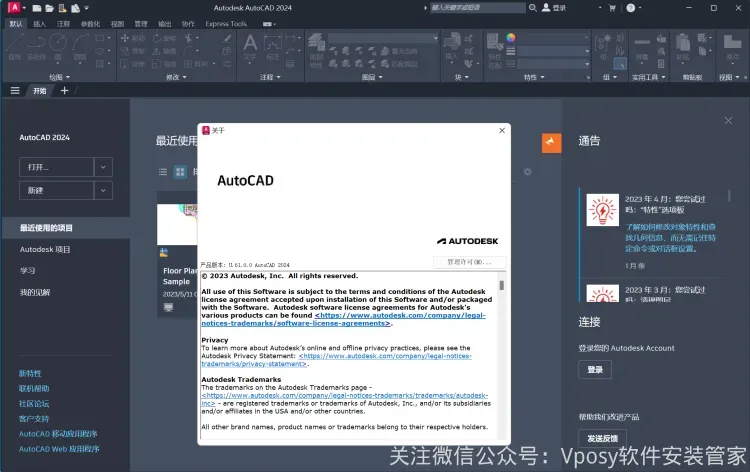
Task: Select the Text (文字) tool
Action: coord(250,47)
